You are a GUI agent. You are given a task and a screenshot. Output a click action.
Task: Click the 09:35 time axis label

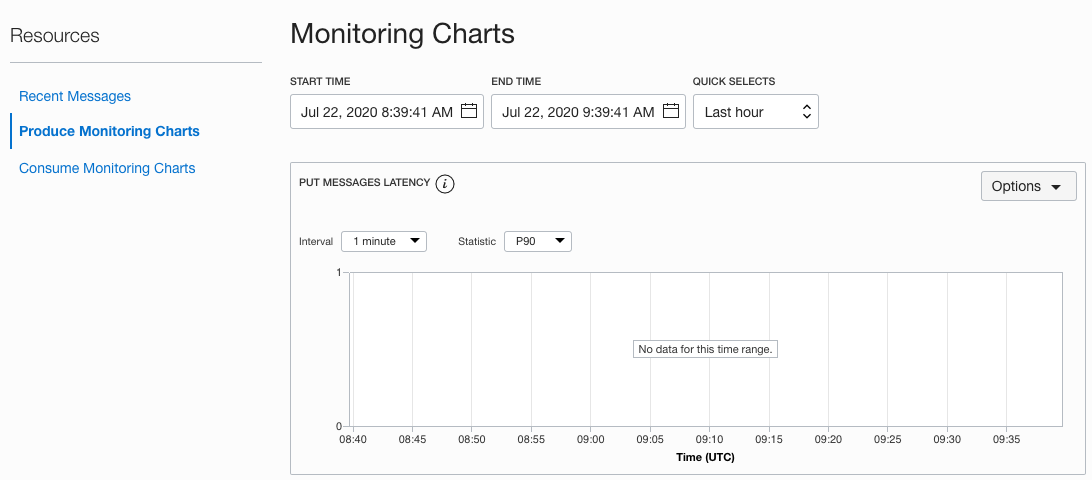1006,439
